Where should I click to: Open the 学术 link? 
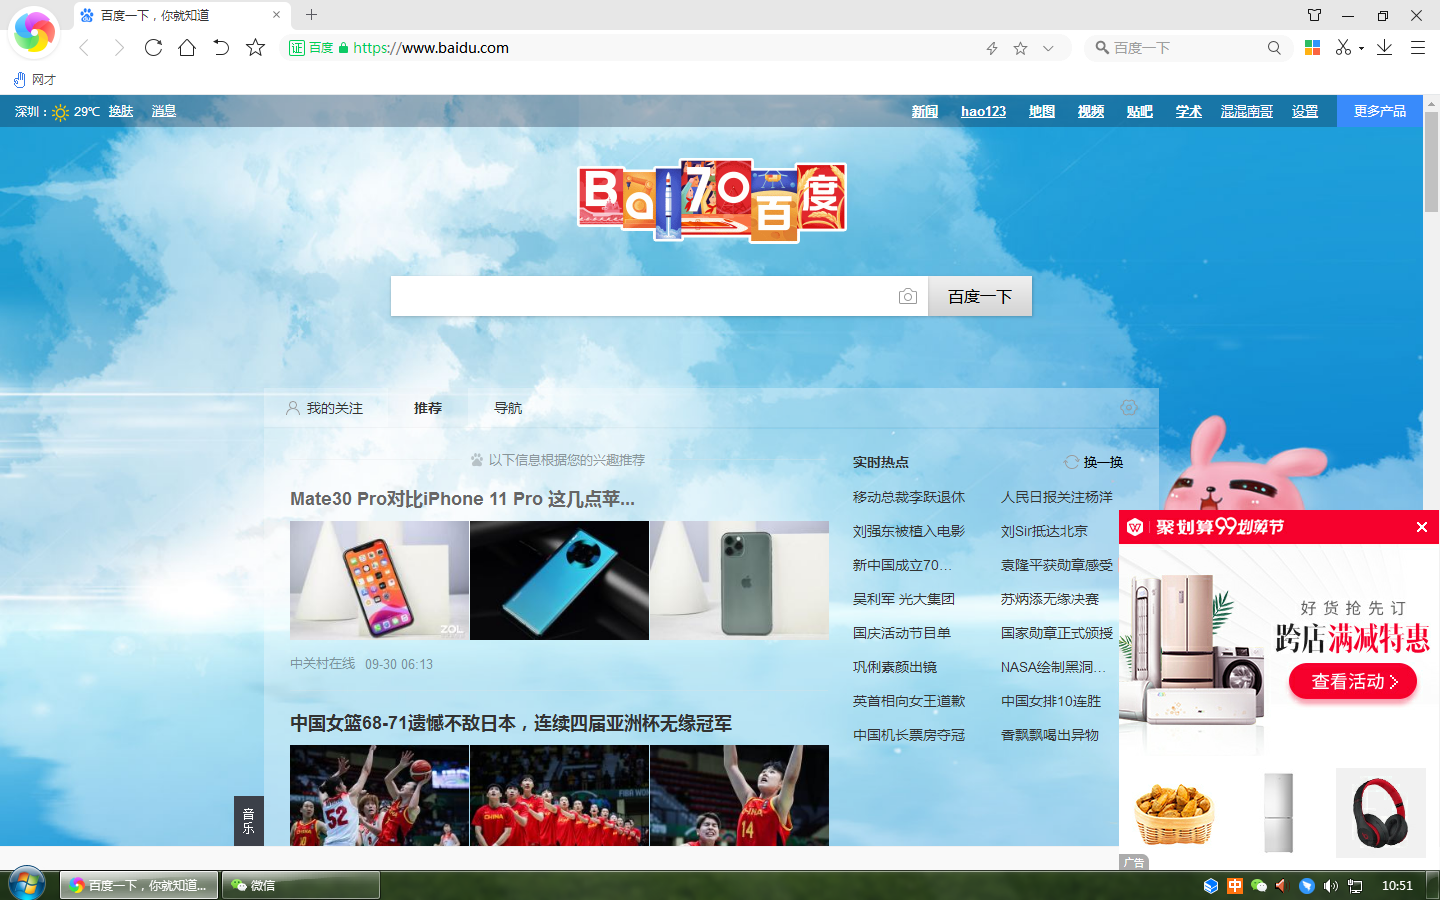point(1189,111)
